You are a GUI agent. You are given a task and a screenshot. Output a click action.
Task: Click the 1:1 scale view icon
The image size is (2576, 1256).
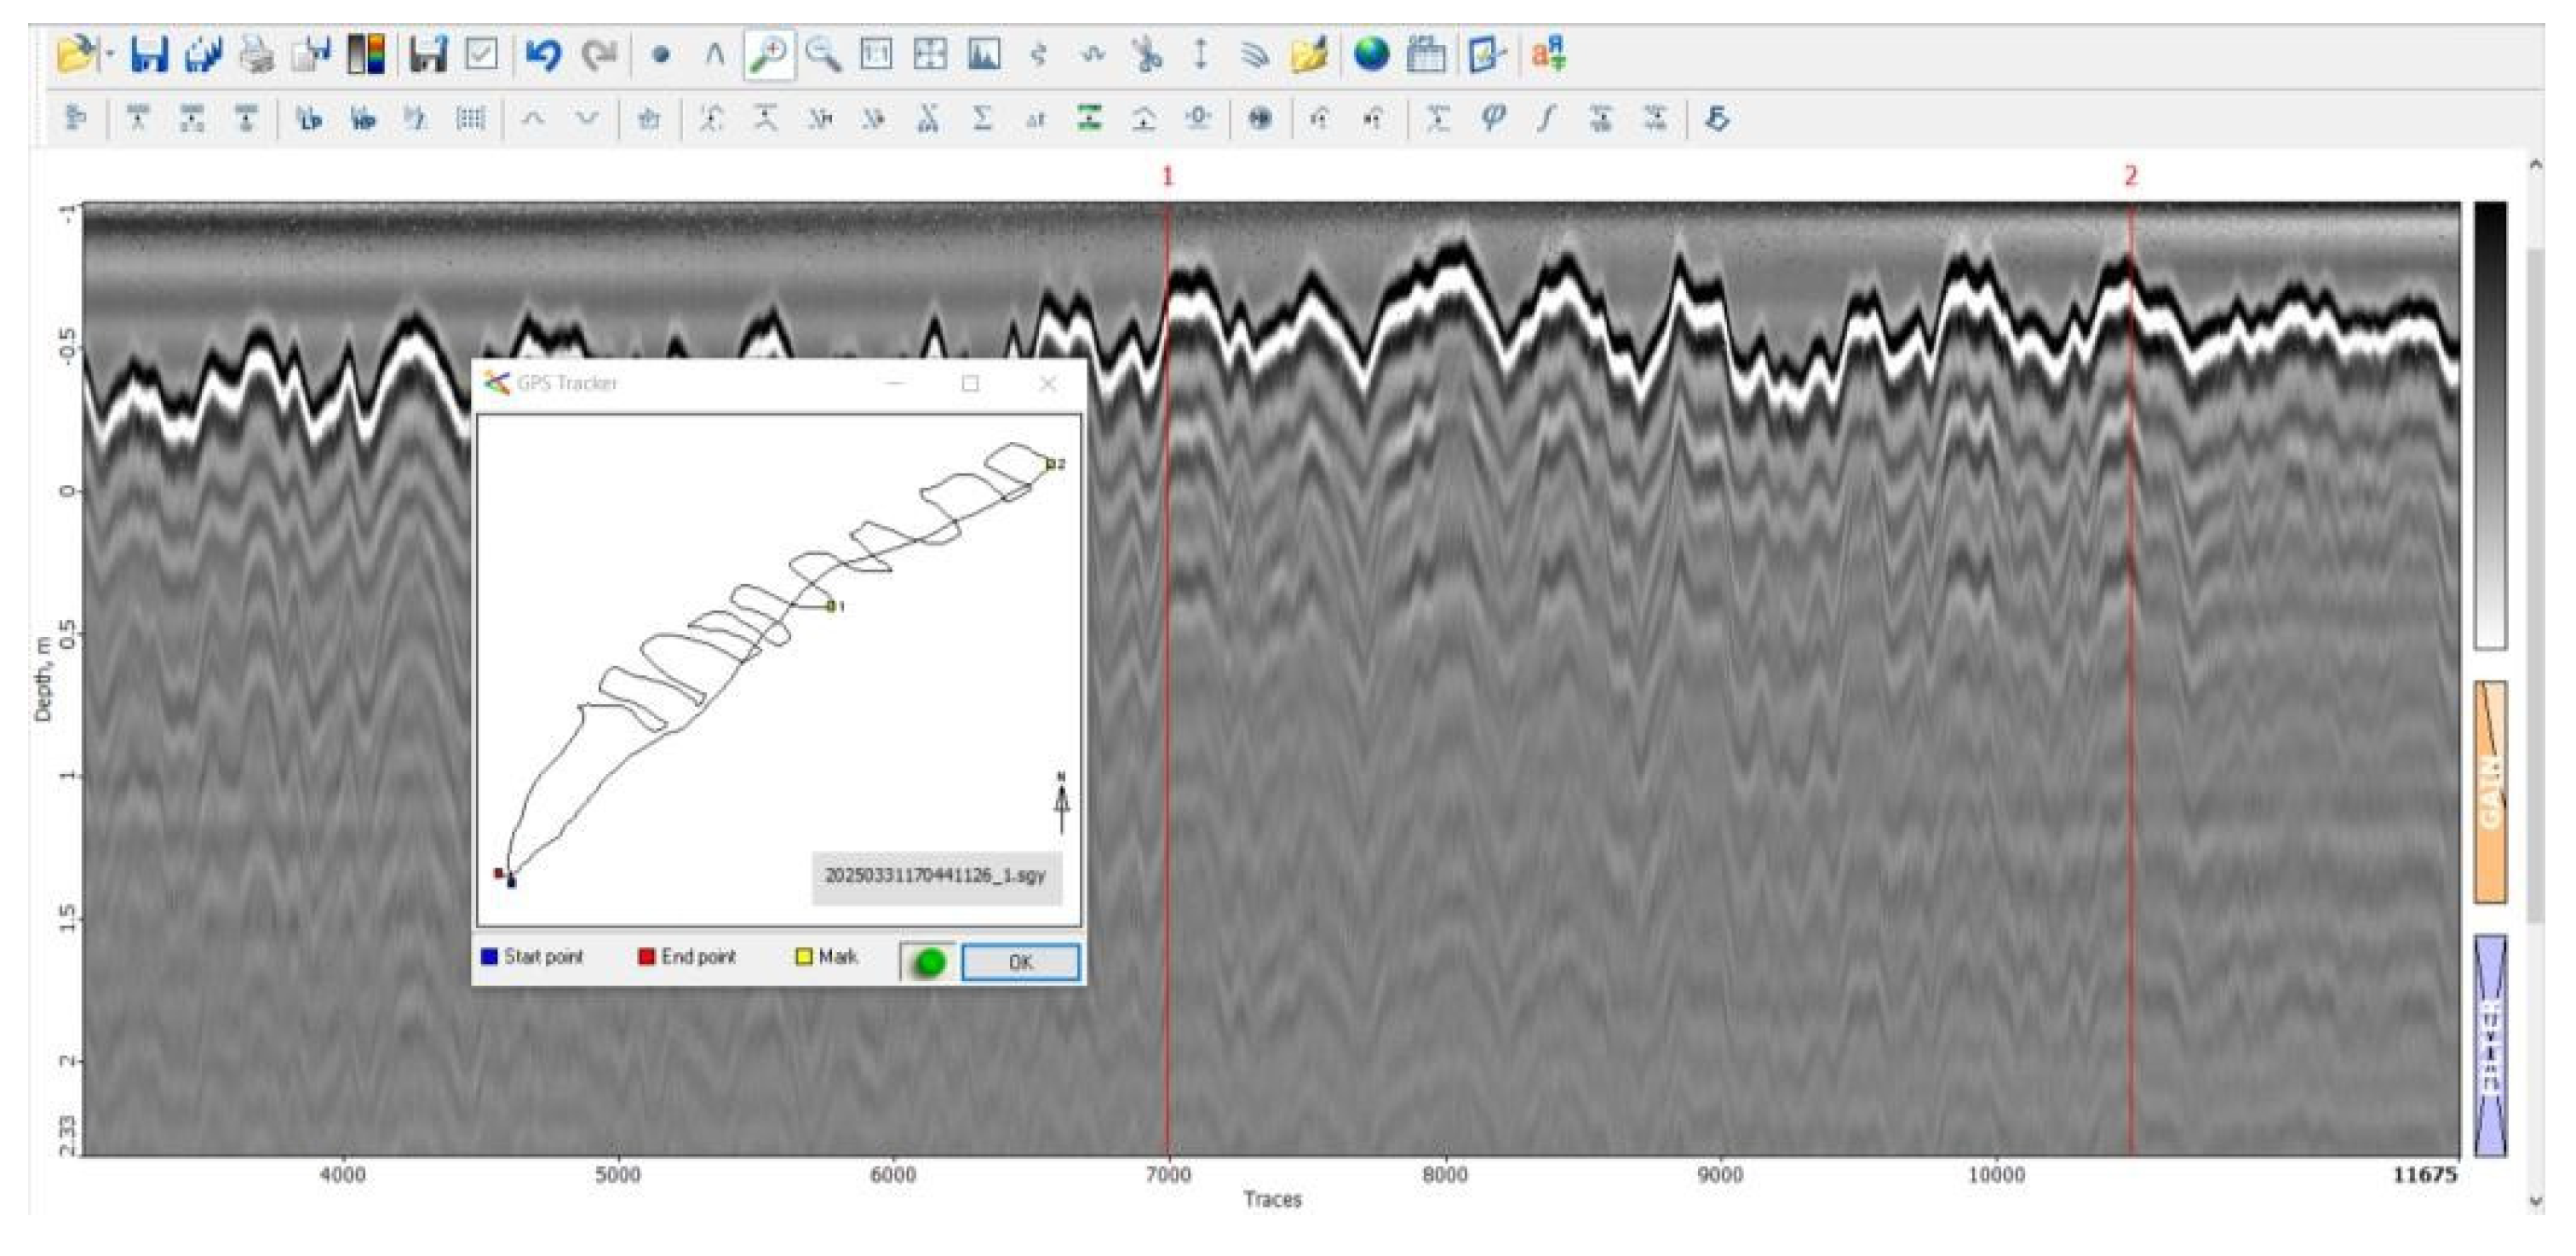[876, 54]
